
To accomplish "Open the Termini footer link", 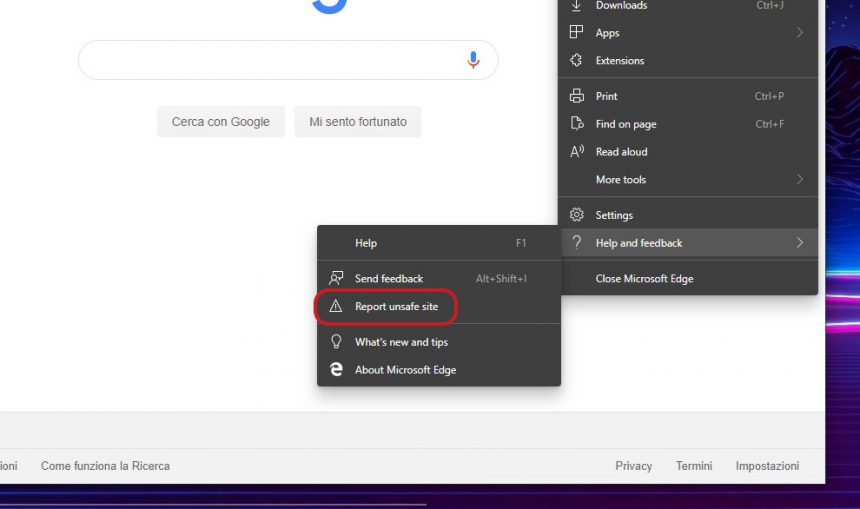I will click(694, 466).
